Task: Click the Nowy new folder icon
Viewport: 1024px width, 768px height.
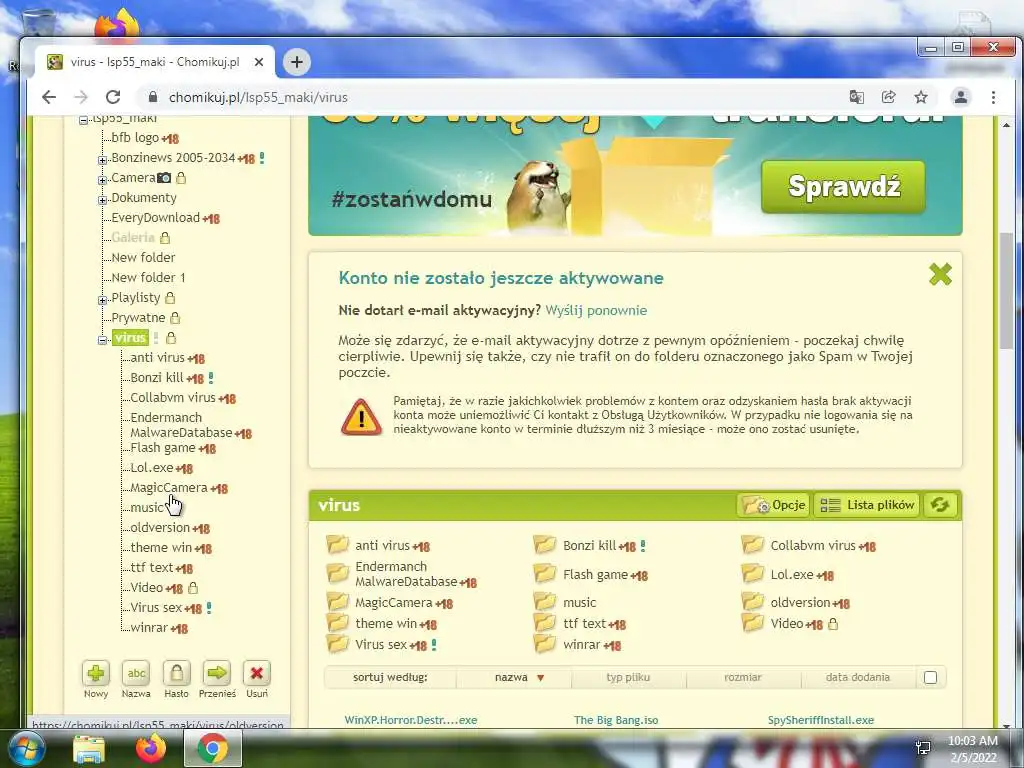Action: [x=96, y=673]
